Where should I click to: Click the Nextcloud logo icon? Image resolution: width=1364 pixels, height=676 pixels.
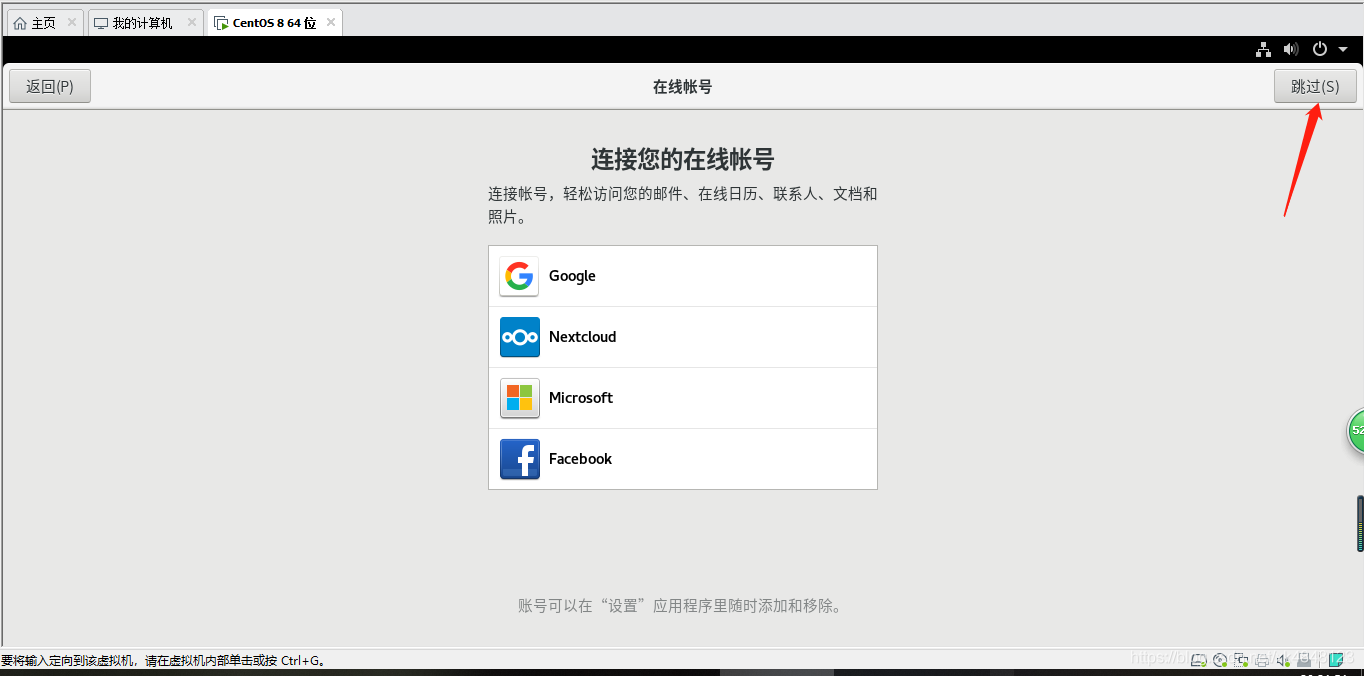pyautogui.click(x=519, y=337)
